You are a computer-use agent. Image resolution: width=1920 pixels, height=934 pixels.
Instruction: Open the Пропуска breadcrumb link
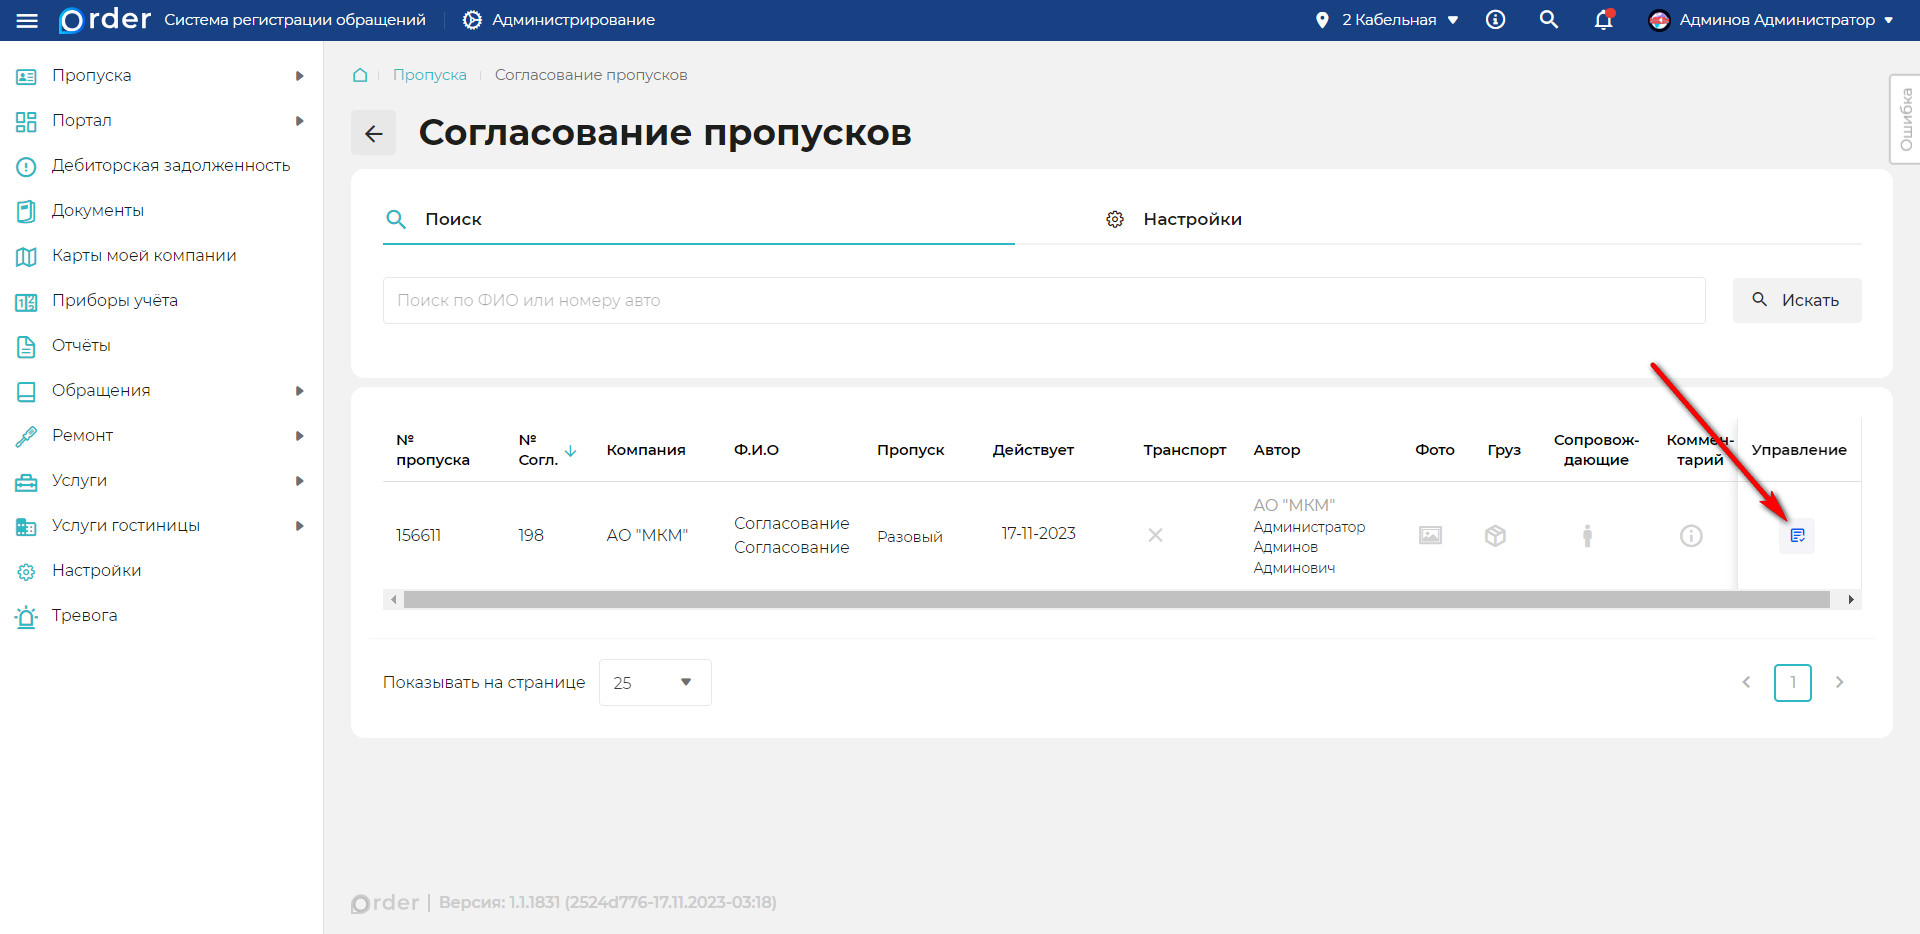coord(430,74)
